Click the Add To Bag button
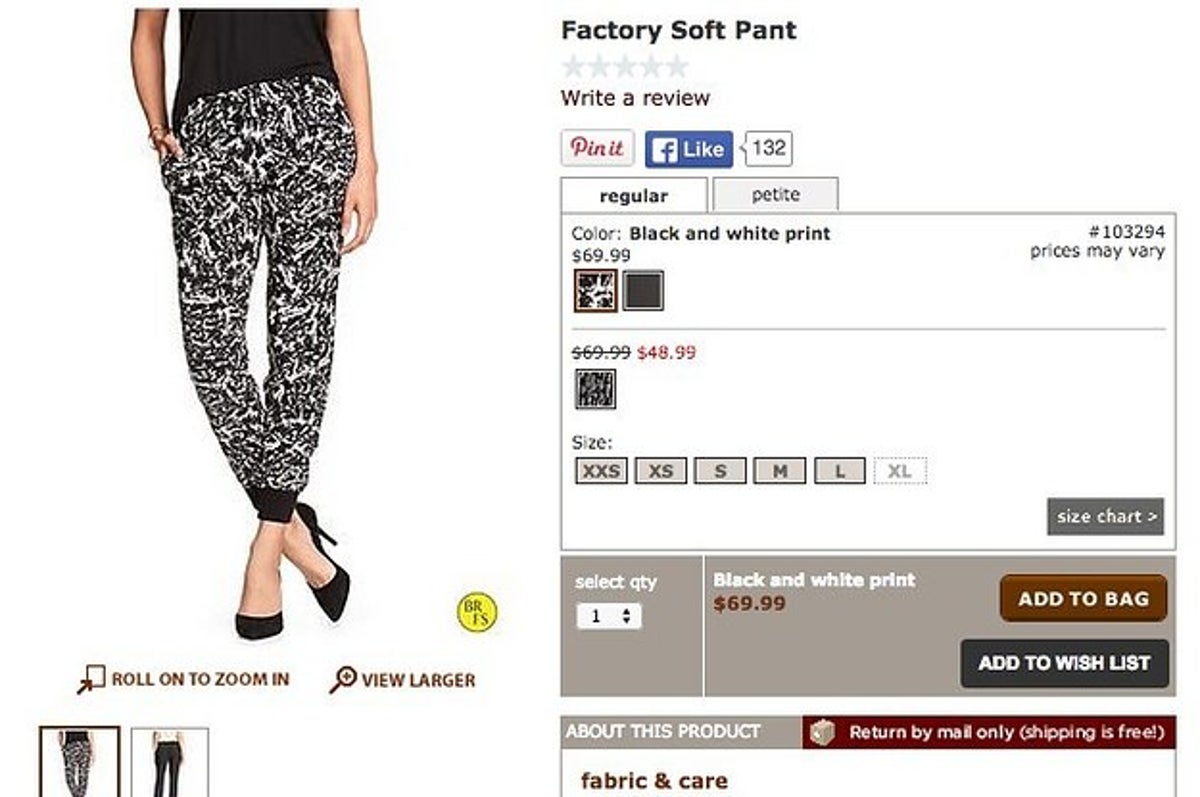1200x797 pixels. (x=1083, y=599)
